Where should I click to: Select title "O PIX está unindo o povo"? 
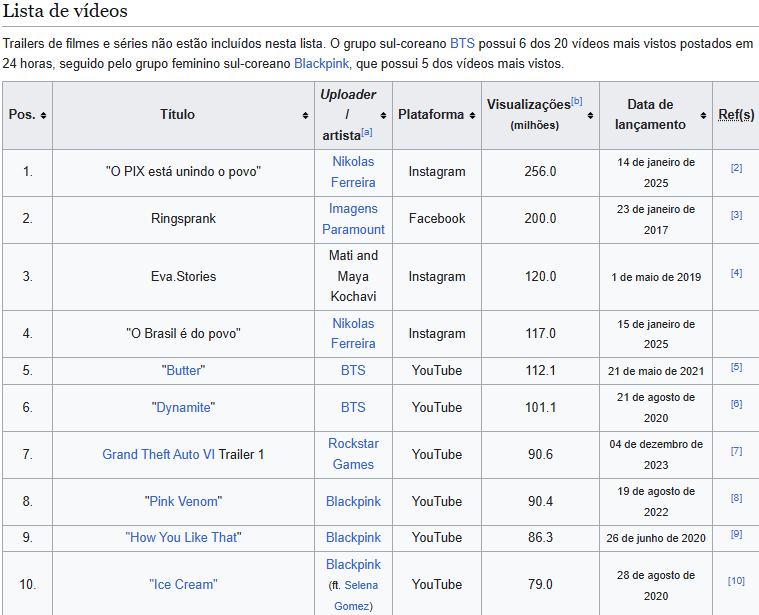[183, 172]
